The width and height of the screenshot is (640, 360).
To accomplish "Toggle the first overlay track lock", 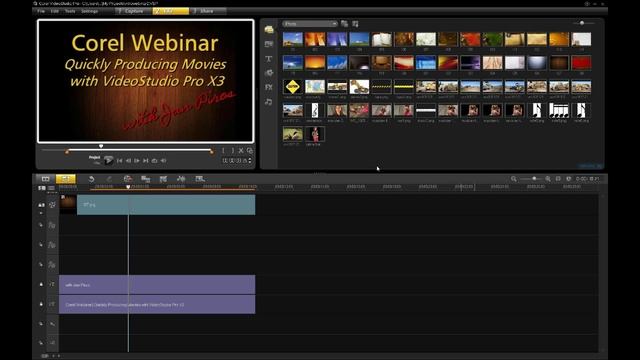I will point(41,225).
